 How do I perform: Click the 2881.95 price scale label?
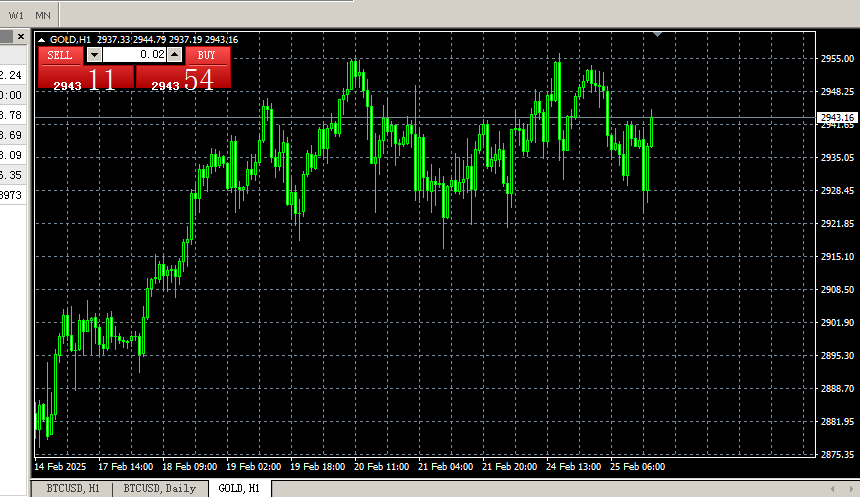pyautogui.click(x=837, y=421)
